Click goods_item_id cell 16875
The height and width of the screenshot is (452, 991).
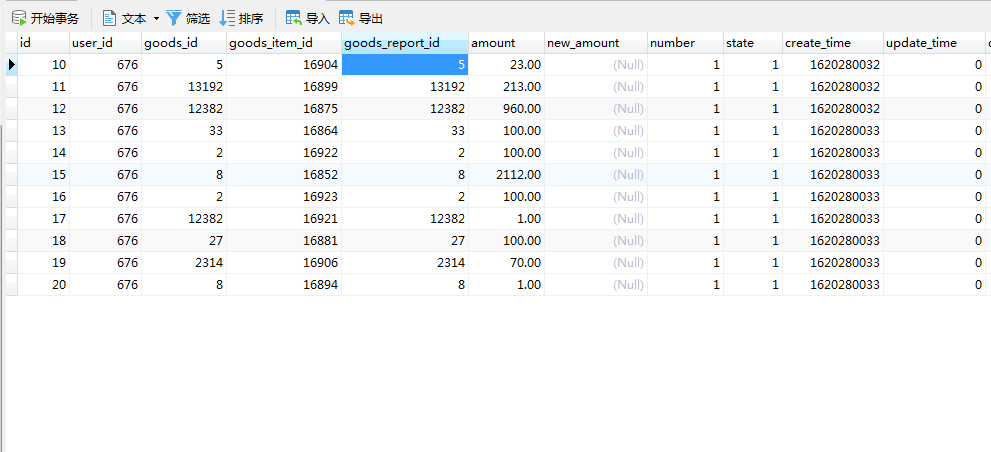click(284, 109)
